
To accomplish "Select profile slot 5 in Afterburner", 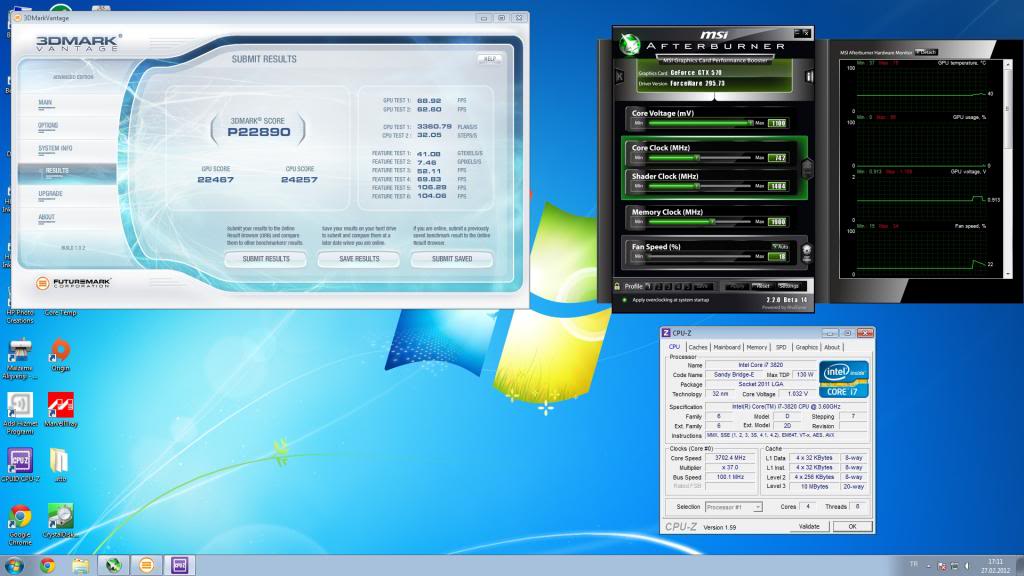I will tap(688, 286).
